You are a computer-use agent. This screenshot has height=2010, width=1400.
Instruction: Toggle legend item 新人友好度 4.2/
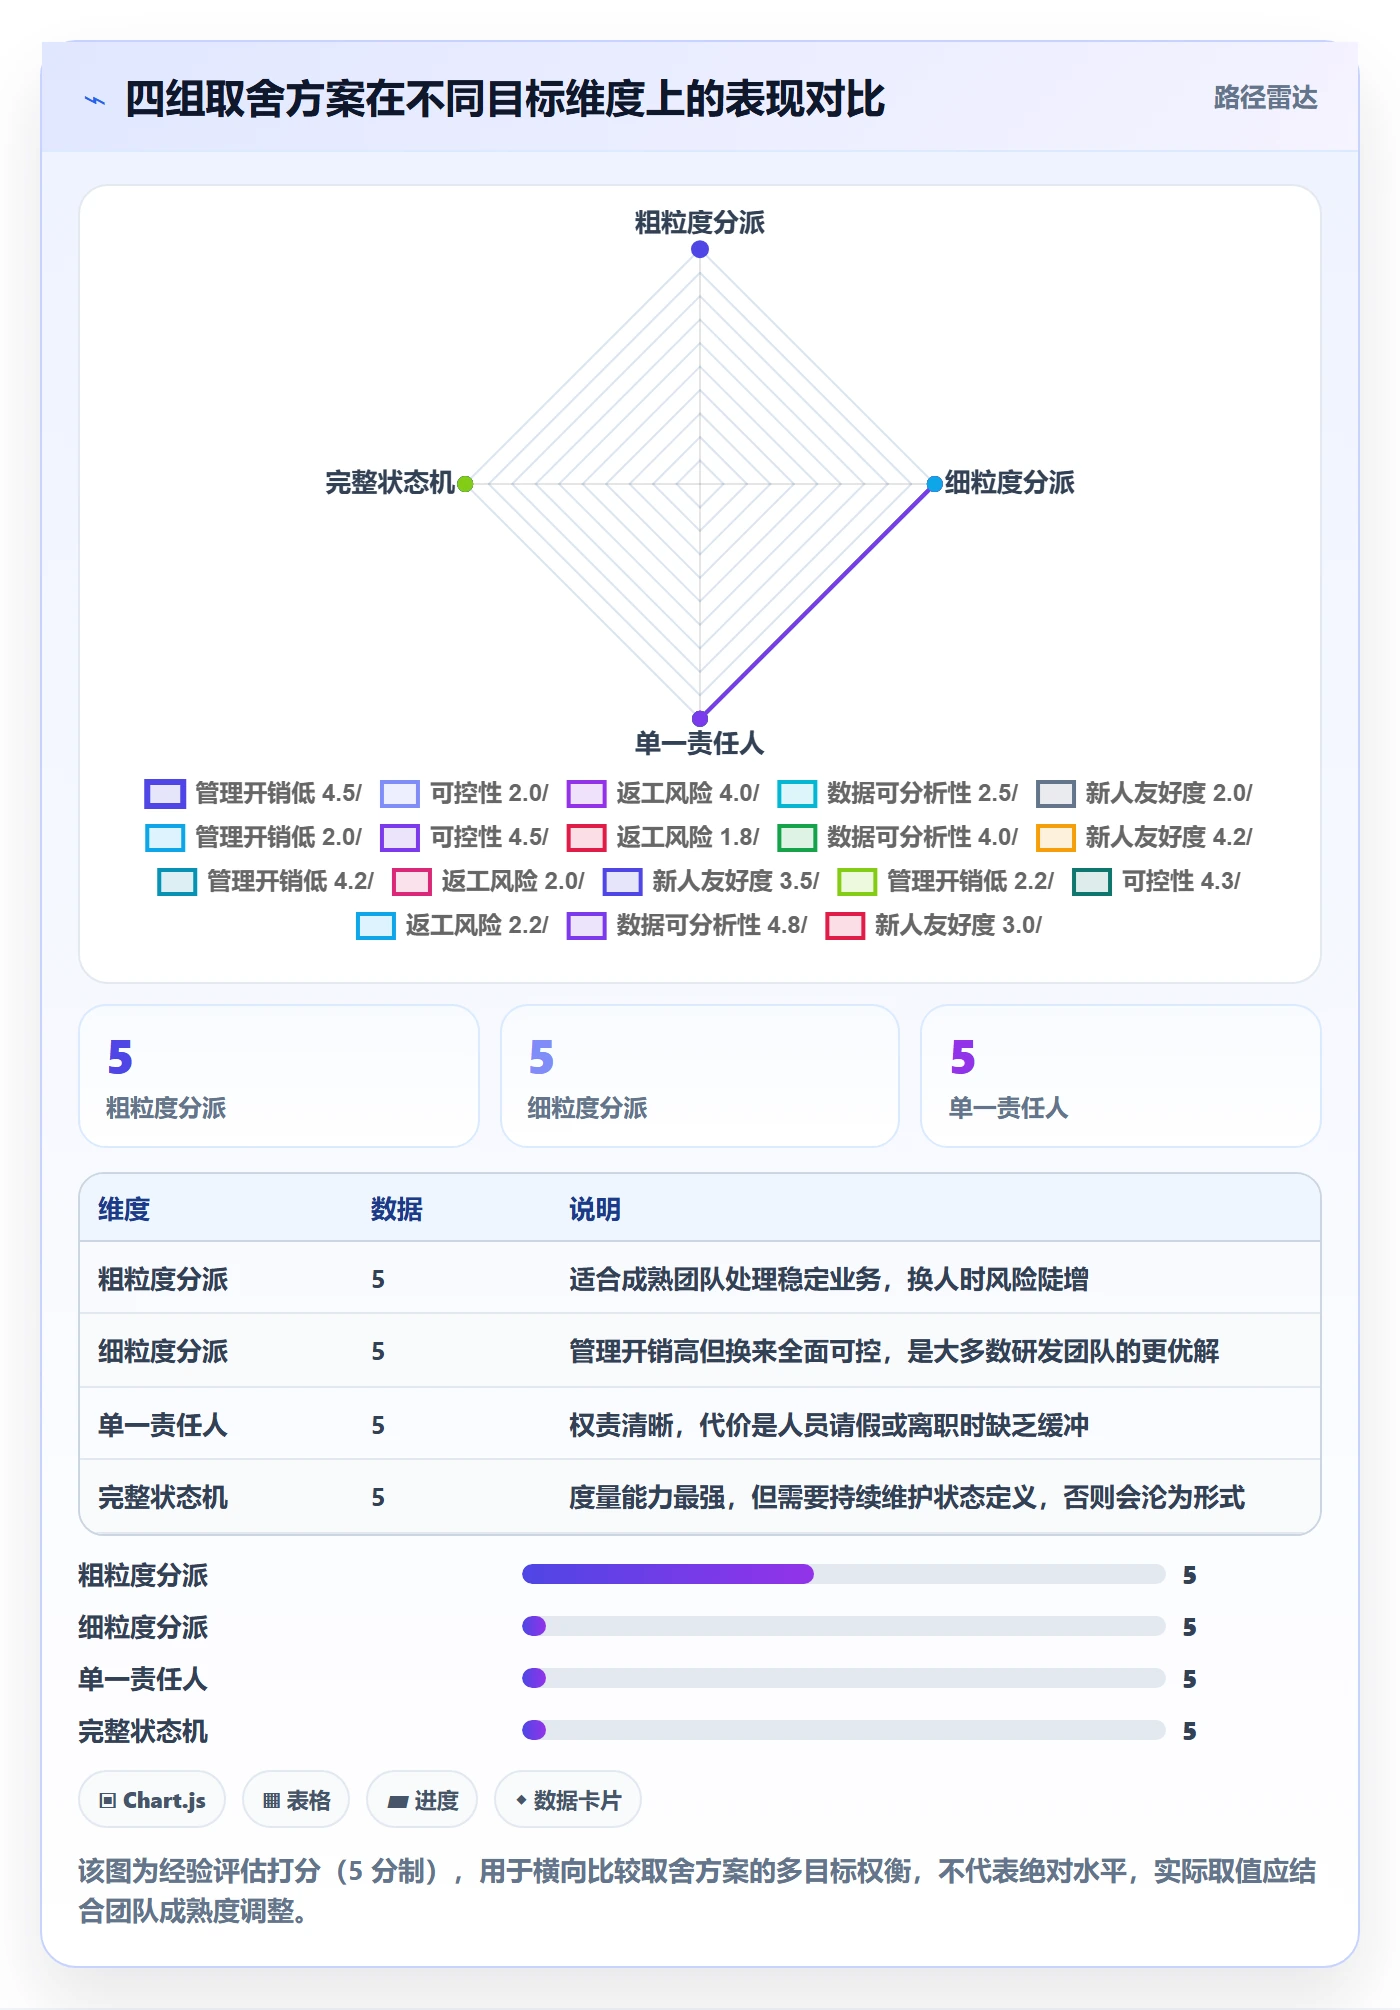tap(1144, 837)
